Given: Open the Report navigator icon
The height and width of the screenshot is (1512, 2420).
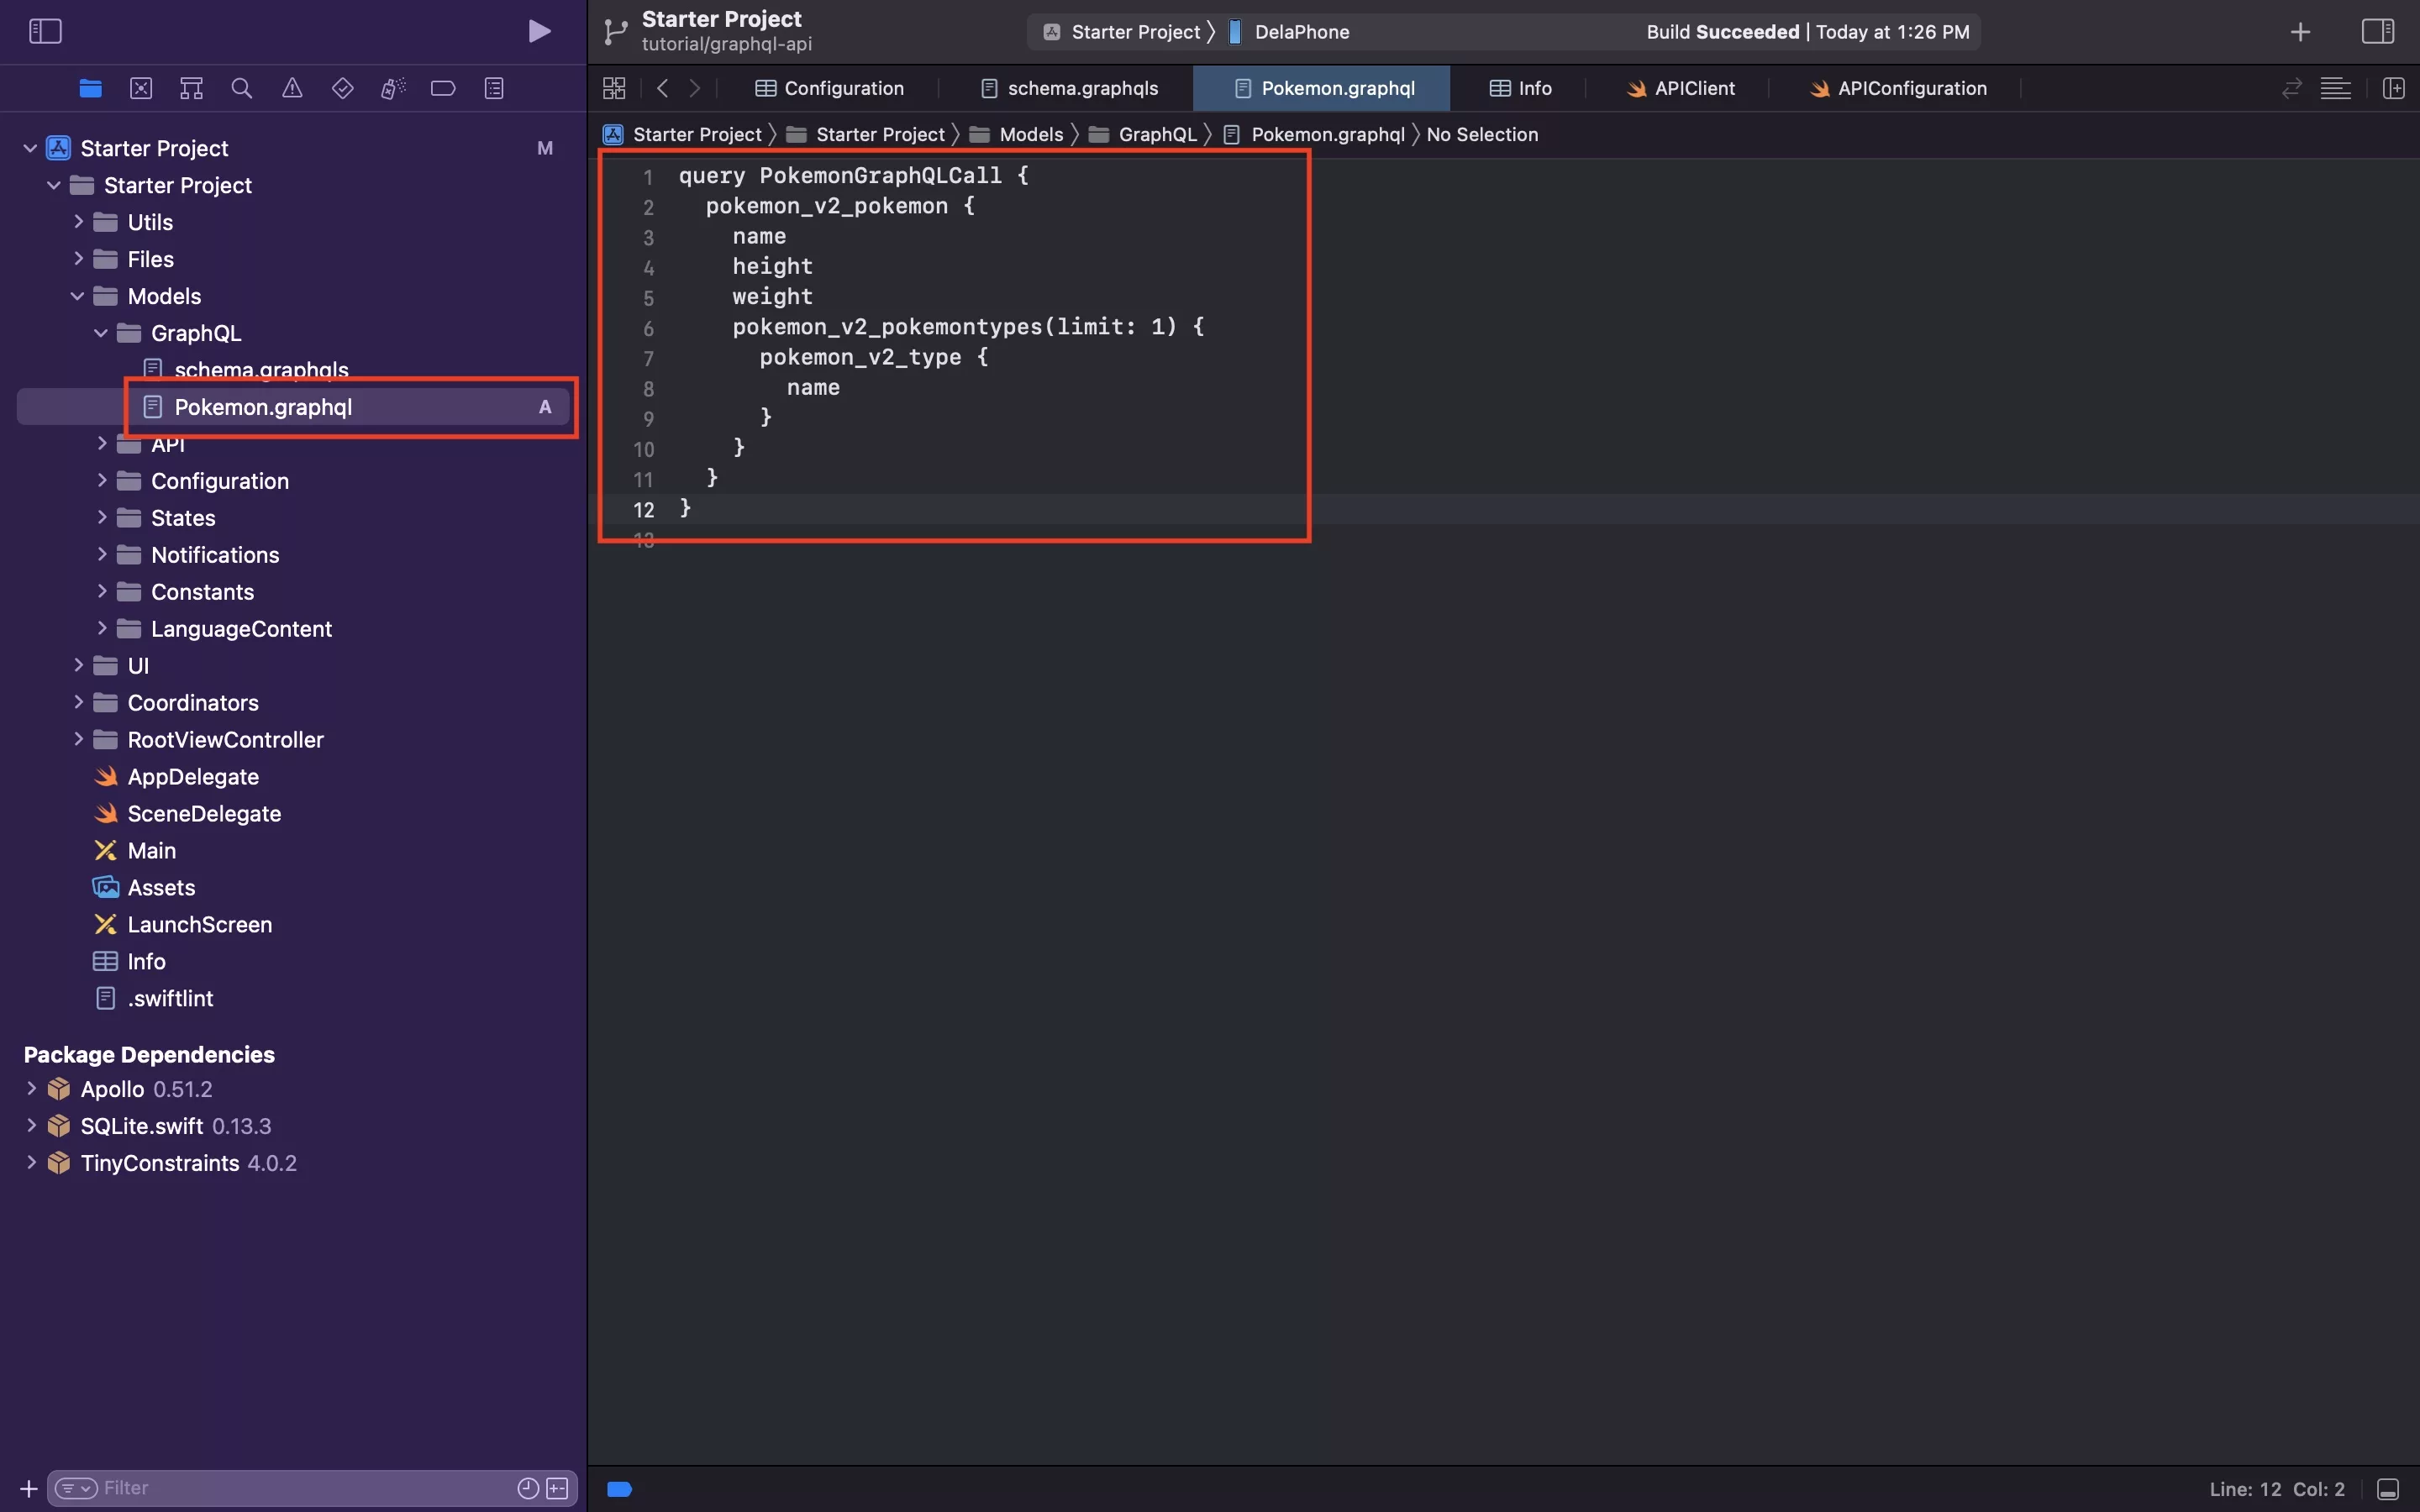Looking at the screenshot, I should (x=494, y=89).
